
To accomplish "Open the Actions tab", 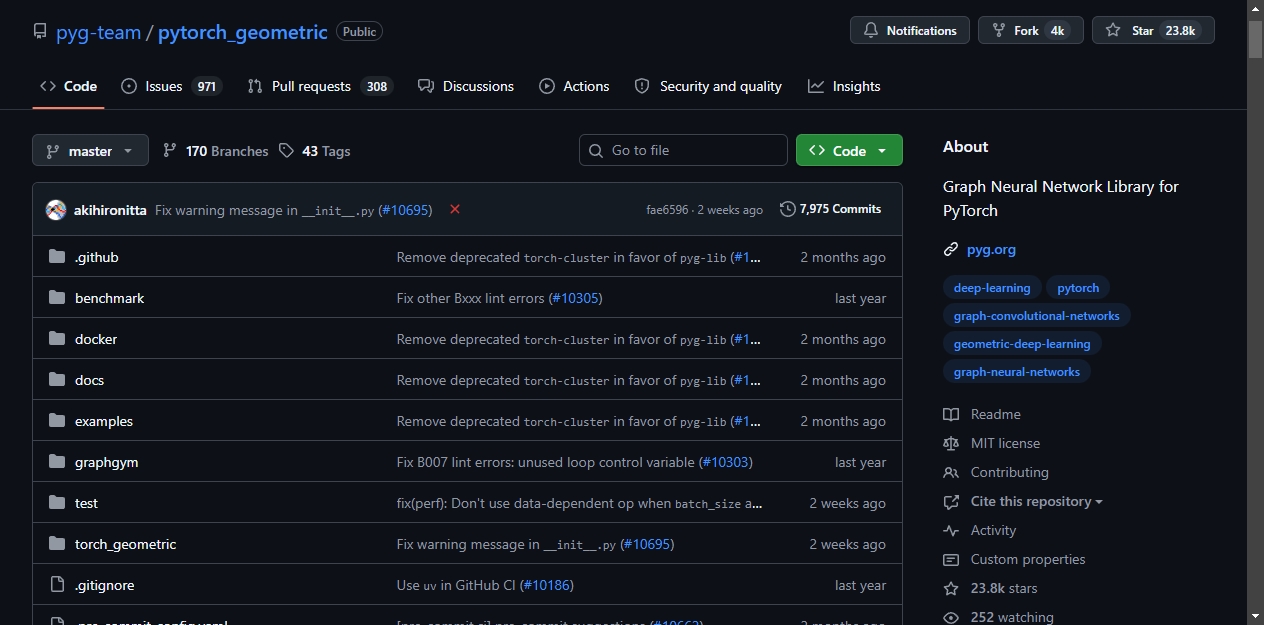I will pyautogui.click(x=574, y=86).
